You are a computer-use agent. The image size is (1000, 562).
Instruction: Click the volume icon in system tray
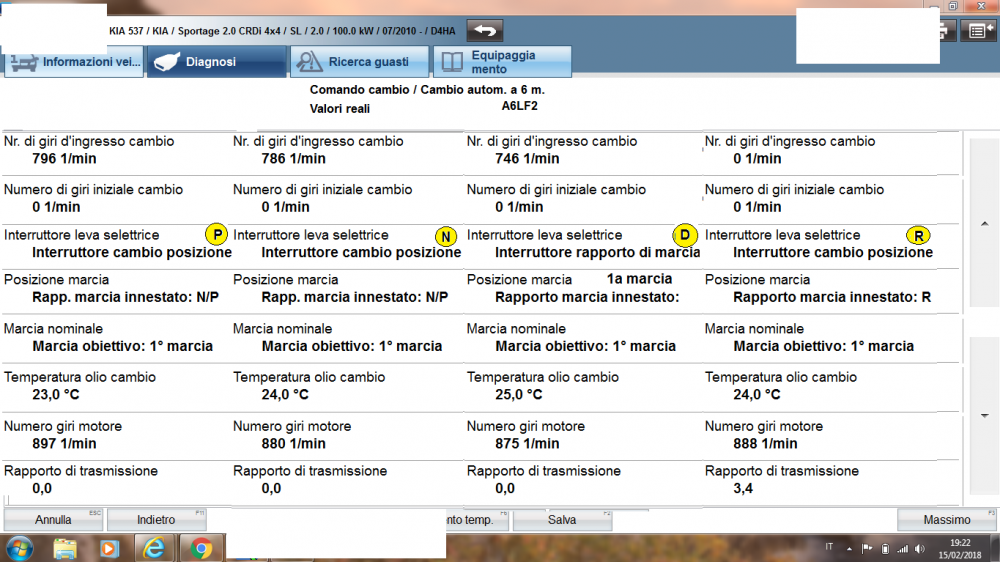pyautogui.click(x=919, y=549)
